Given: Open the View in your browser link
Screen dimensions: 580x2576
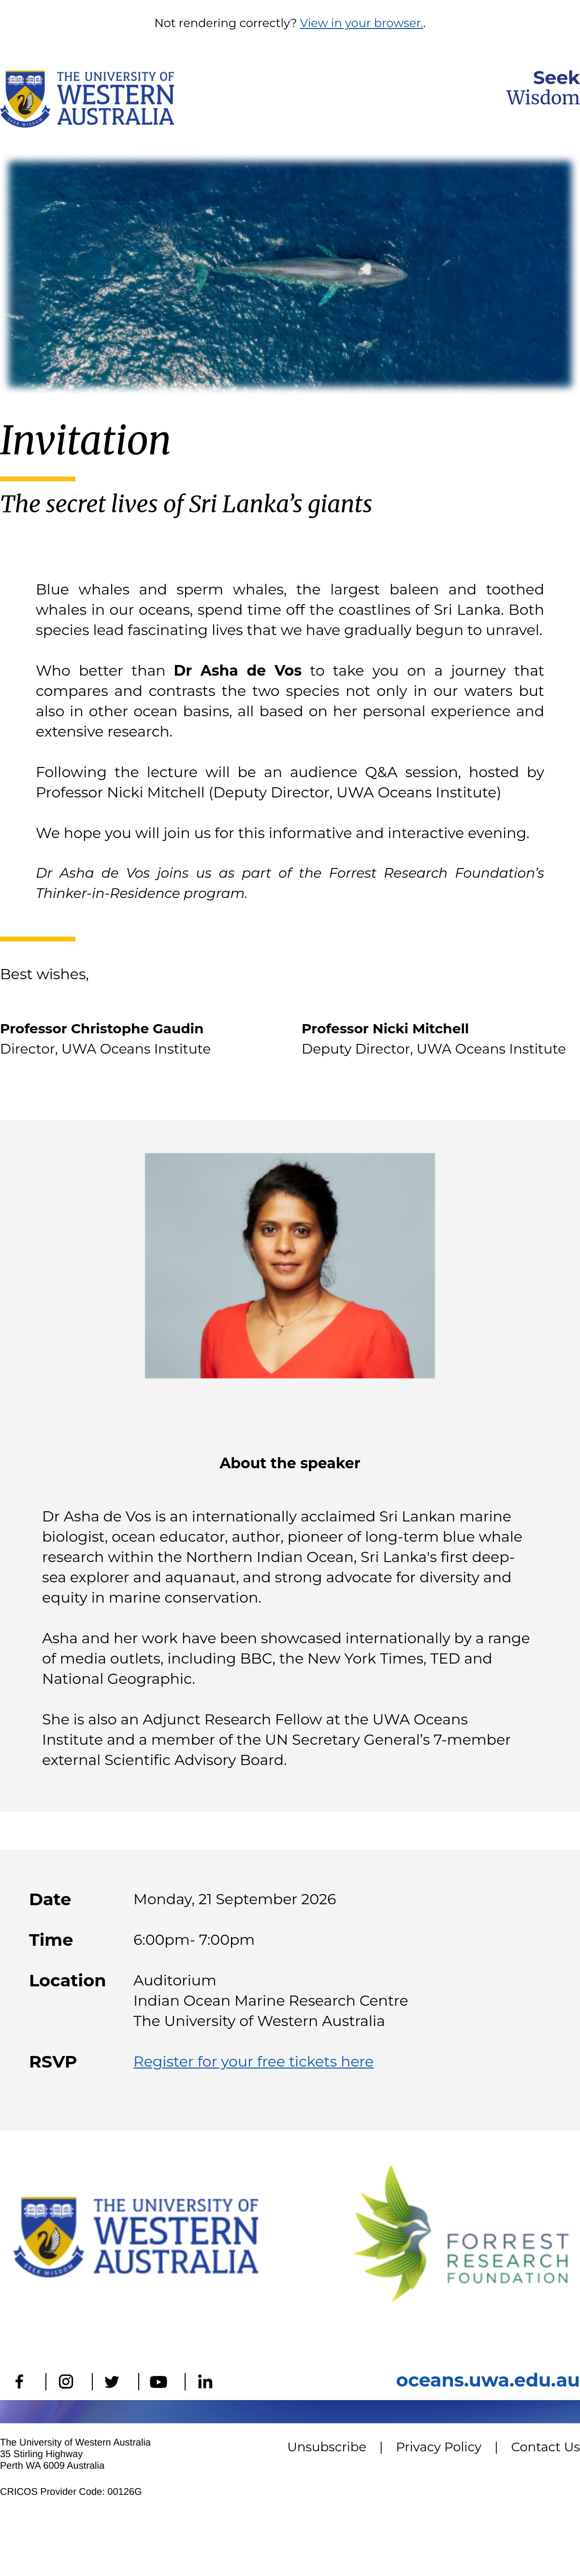Looking at the screenshot, I should pyautogui.click(x=361, y=23).
